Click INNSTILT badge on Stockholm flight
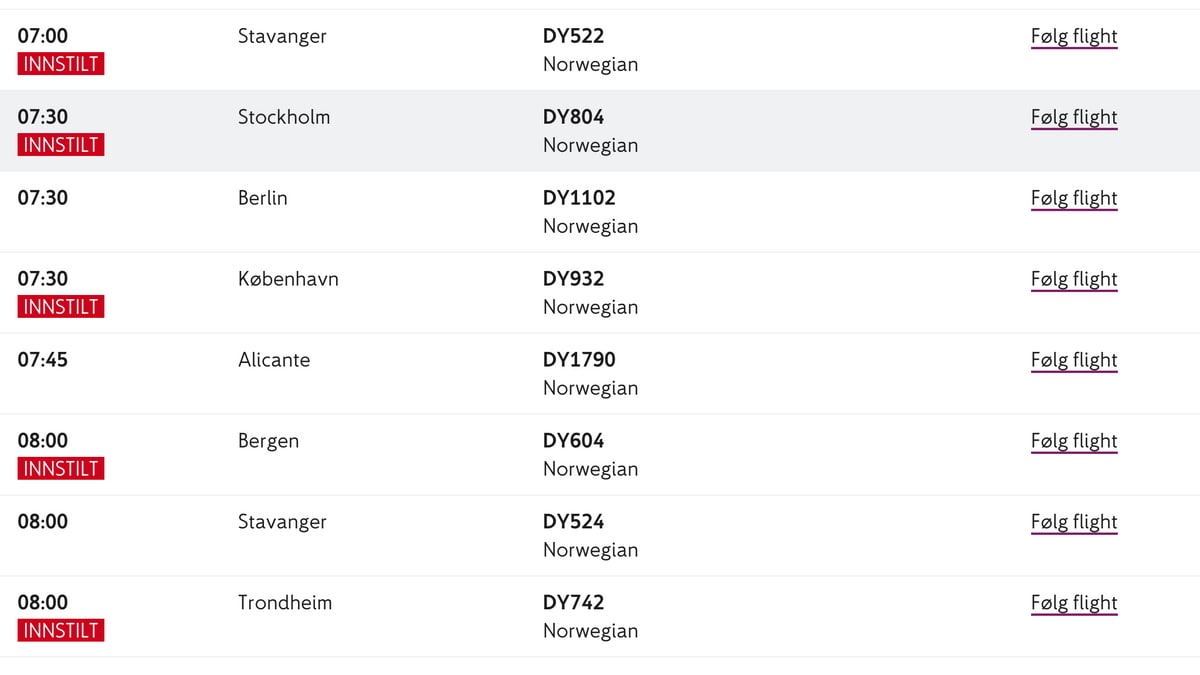This screenshot has width=1200, height=675. [61, 145]
